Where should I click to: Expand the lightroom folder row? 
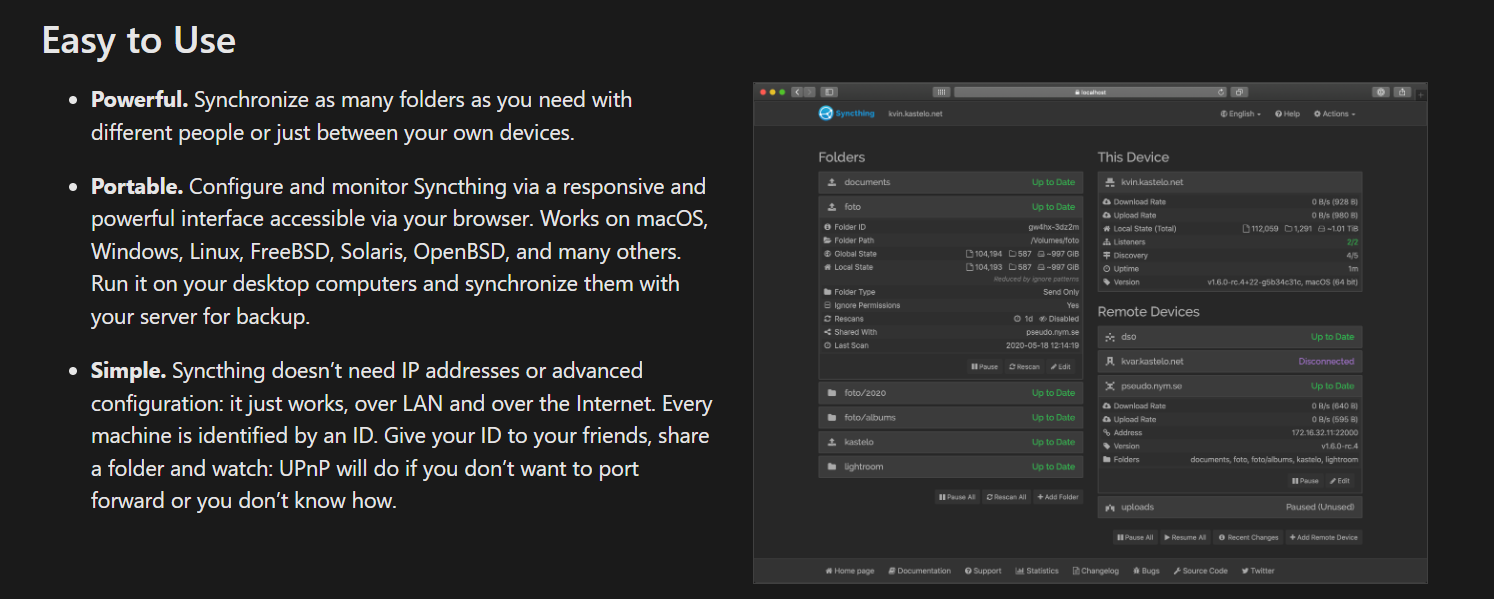point(950,466)
